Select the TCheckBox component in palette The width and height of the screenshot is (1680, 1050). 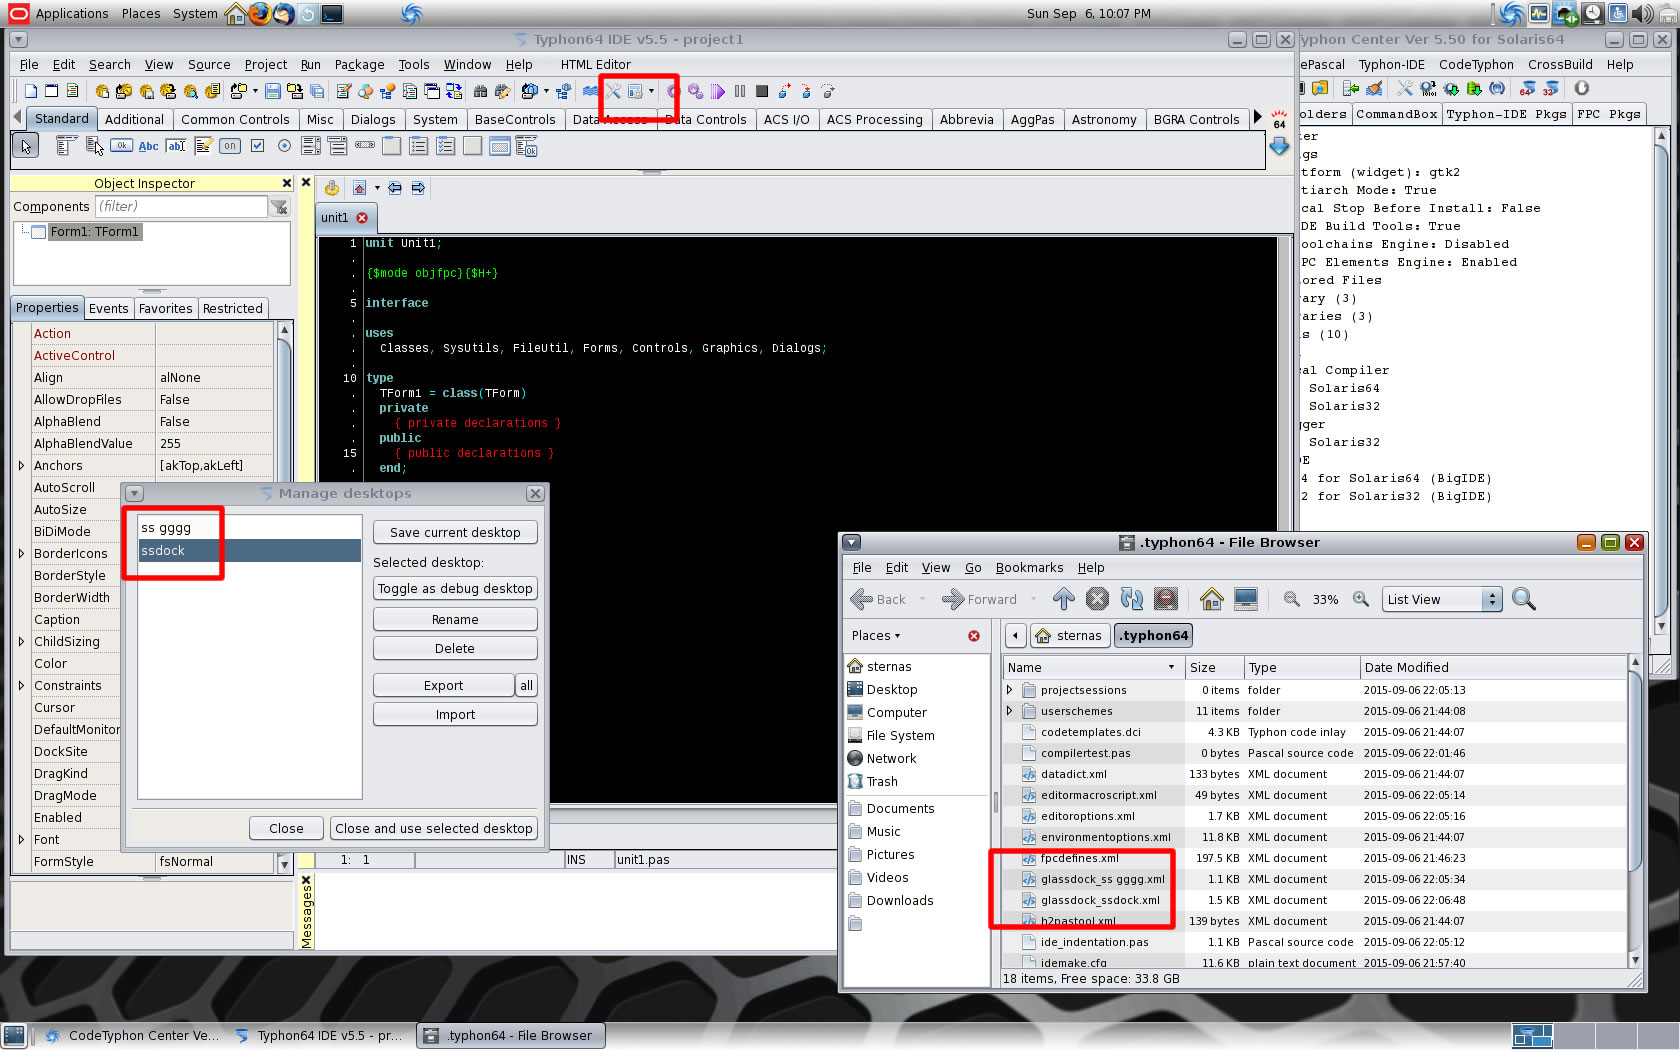tap(257, 146)
